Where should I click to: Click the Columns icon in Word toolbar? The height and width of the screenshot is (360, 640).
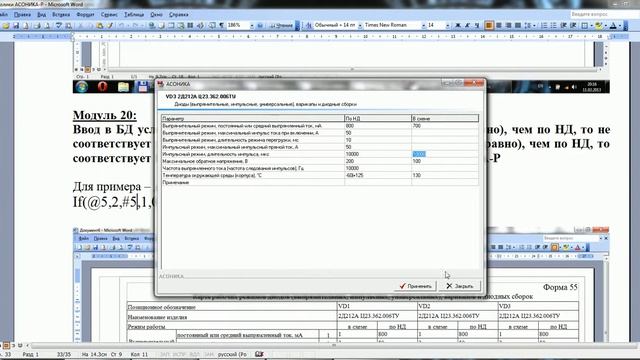190,26
